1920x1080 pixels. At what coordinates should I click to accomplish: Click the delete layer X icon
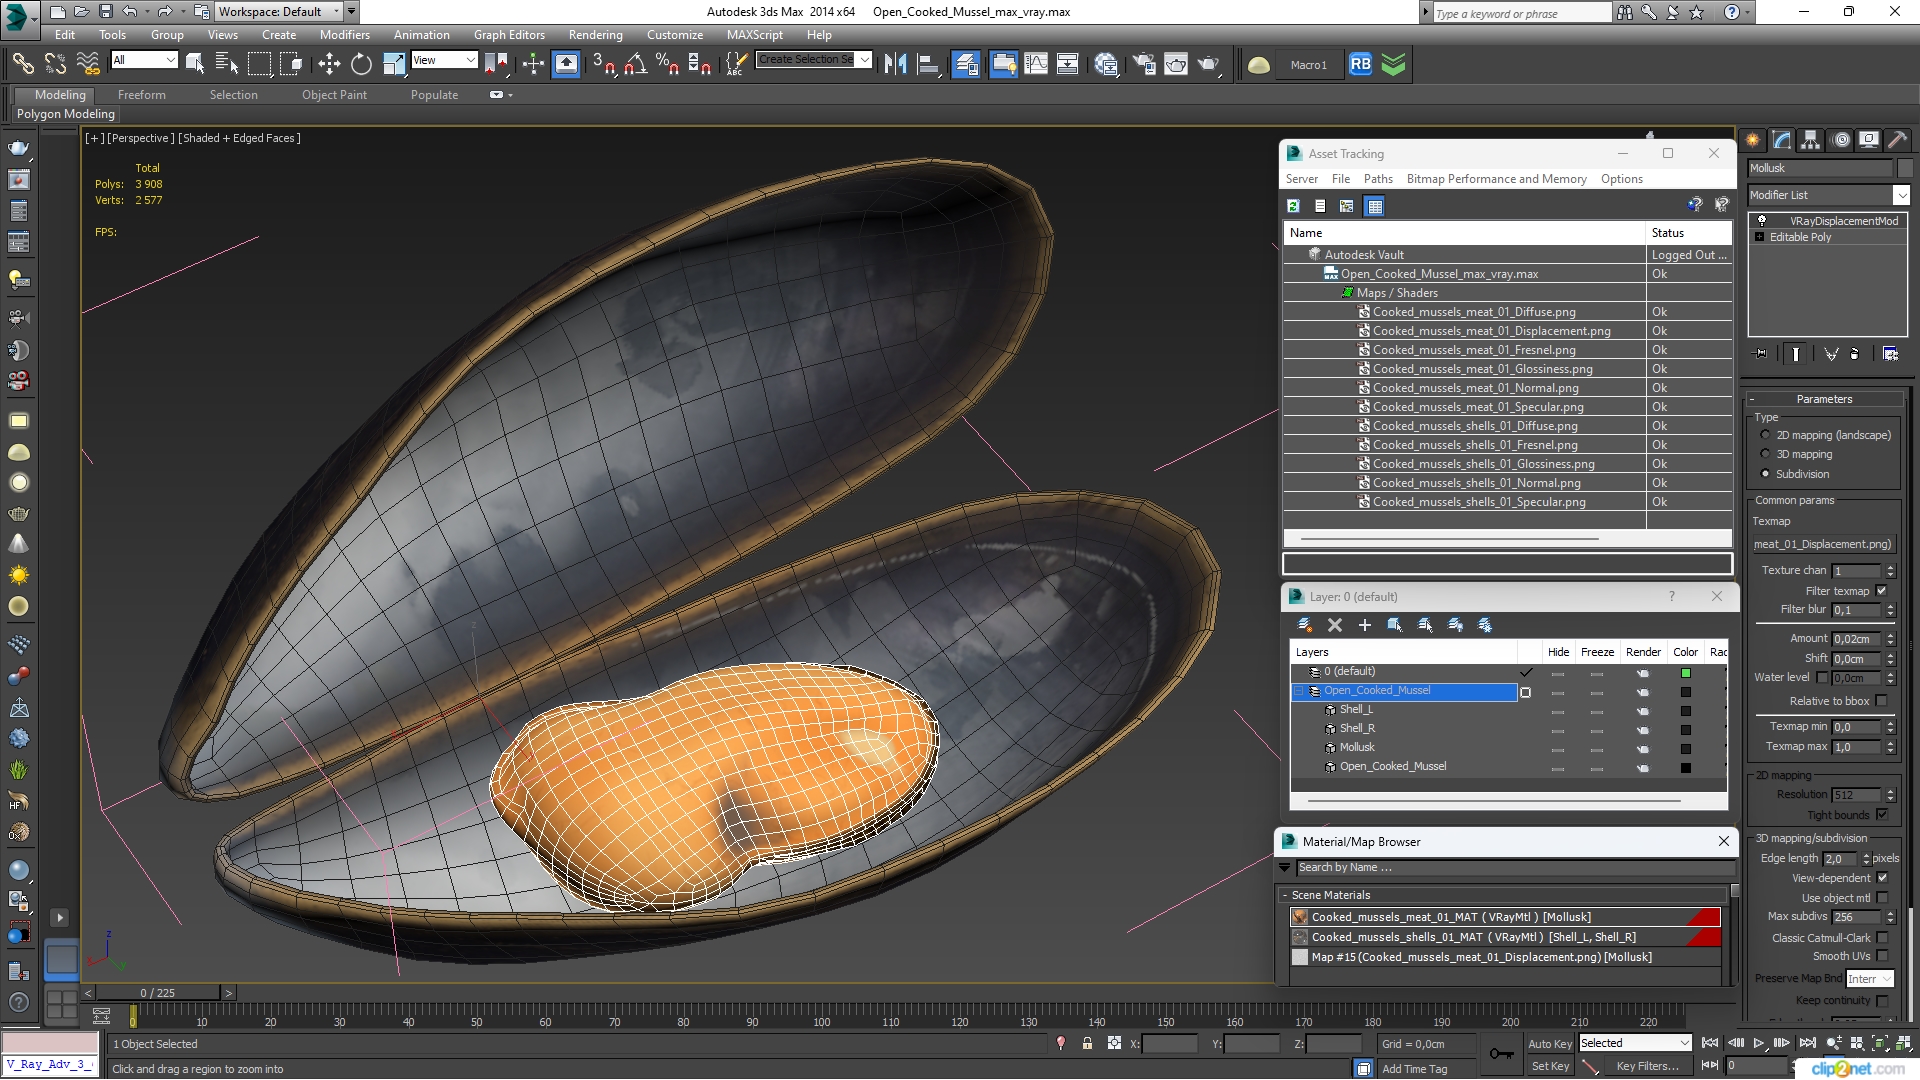pyautogui.click(x=1334, y=625)
